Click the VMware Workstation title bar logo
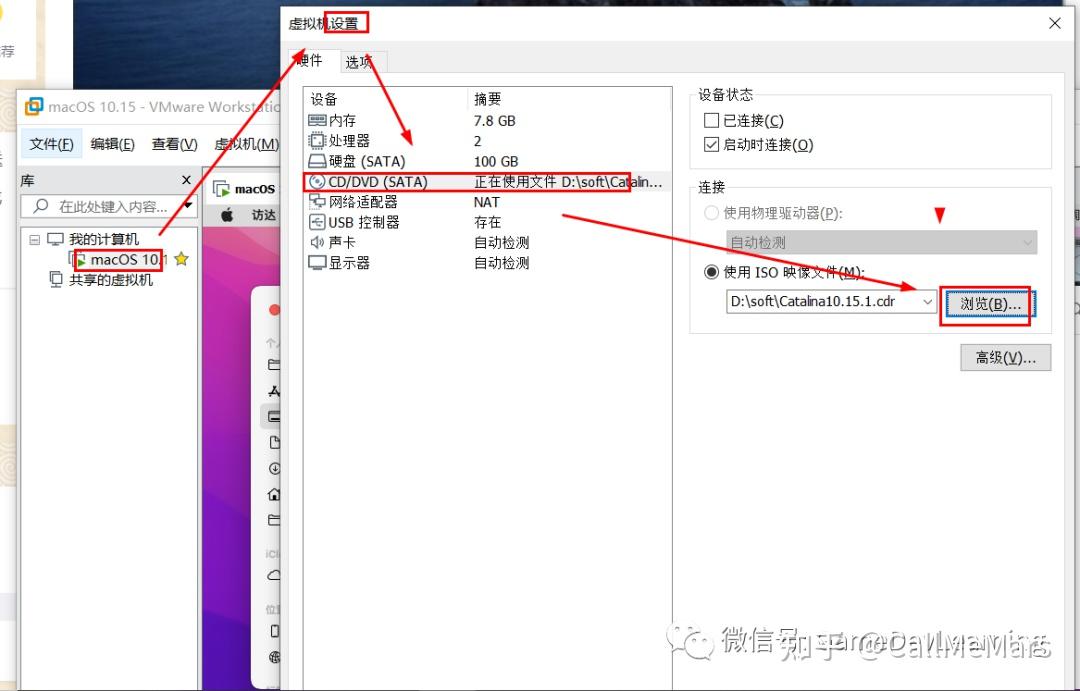The height and width of the screenshot is (691, 1080). (x=34, y=107)
